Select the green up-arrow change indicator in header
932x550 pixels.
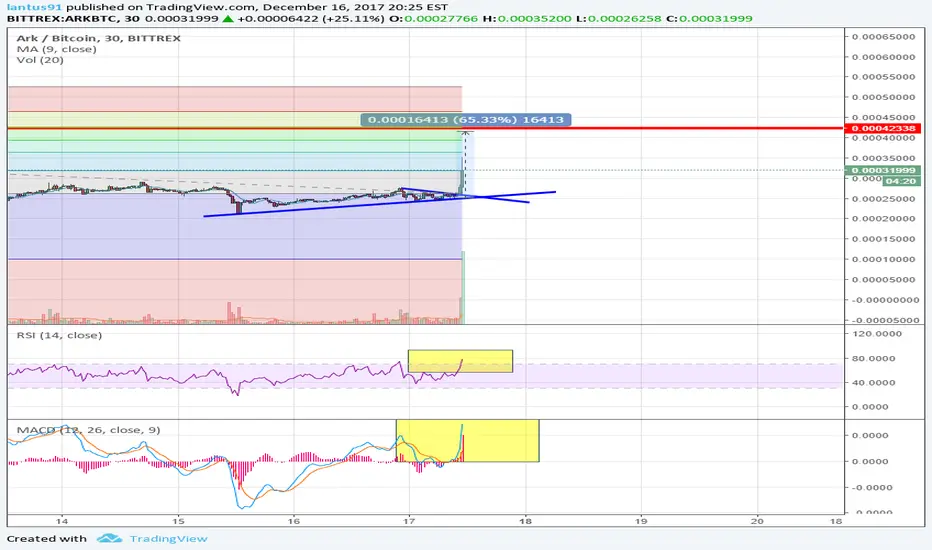228,19
